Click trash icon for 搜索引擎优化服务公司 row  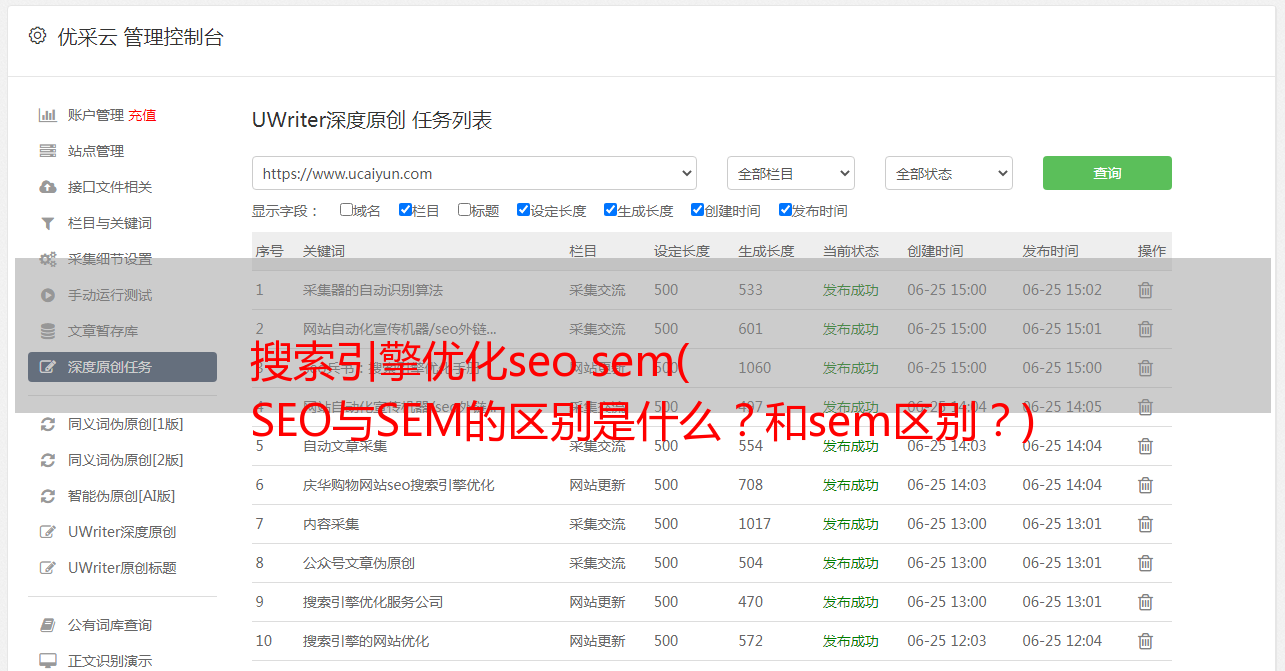1146,602
